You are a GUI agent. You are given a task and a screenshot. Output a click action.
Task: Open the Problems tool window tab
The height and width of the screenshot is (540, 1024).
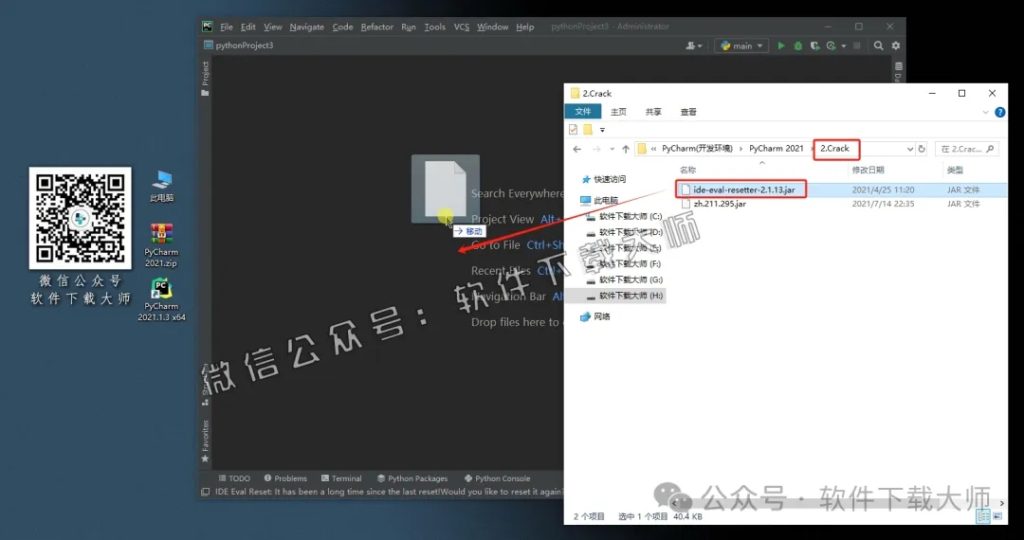pyautogui.click(x=285, y=479)
